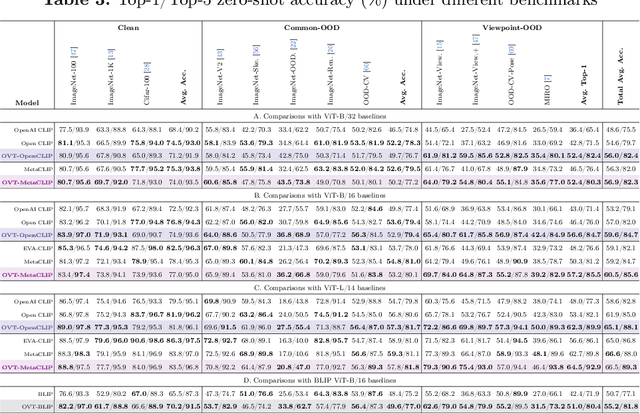This screenshot has height=414, width=640.
Task: Click section B ViT-B/16 baselines heading
Action: [x=322, y=193]
